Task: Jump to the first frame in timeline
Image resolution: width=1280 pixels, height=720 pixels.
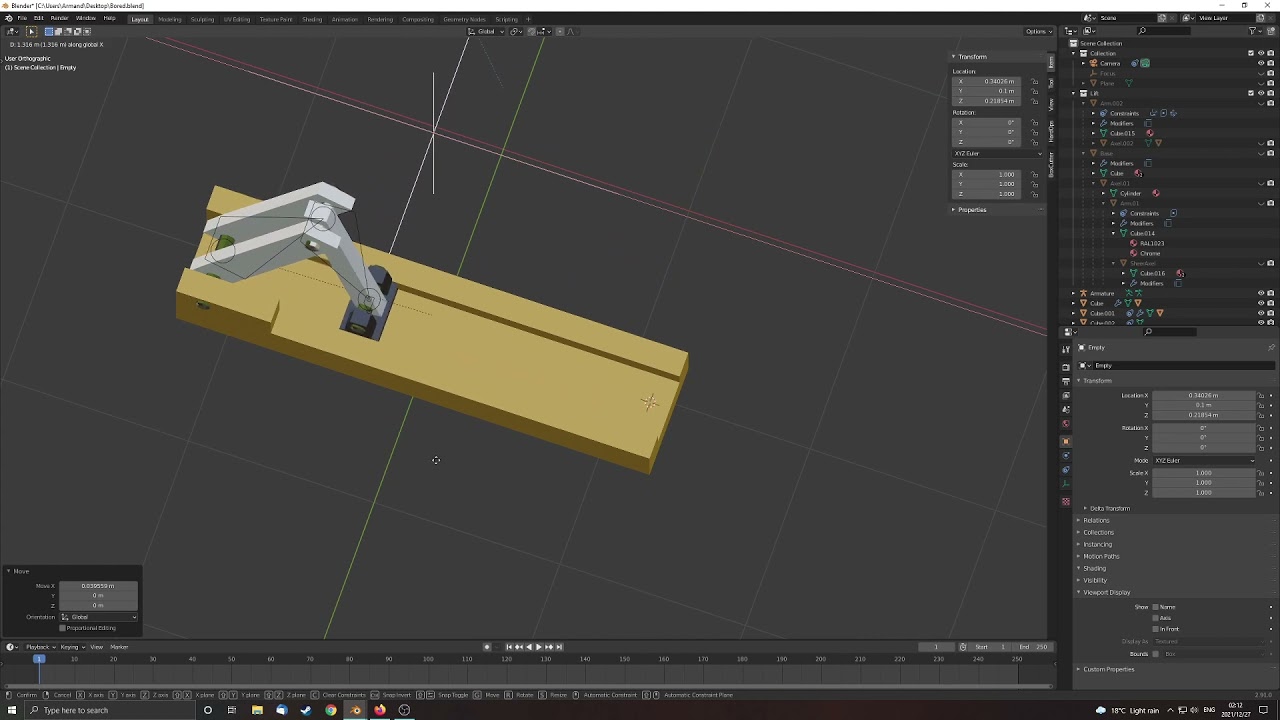Action: point(509,647)
